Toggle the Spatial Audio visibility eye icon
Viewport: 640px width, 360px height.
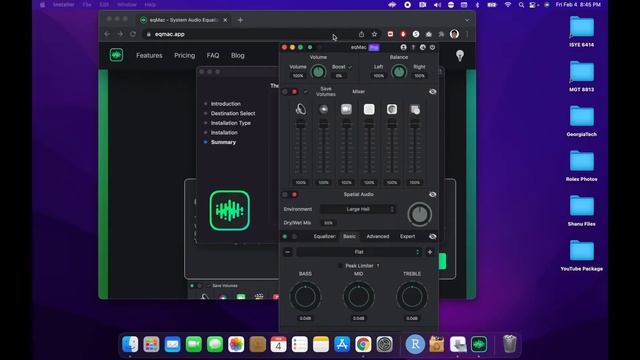click(433, 195)
